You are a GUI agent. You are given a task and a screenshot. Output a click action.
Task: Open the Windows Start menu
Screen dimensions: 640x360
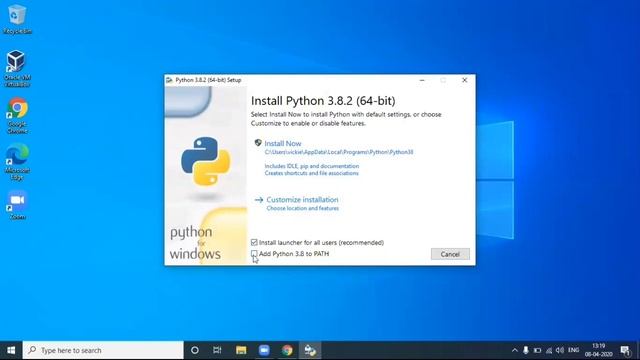[11, 350]
